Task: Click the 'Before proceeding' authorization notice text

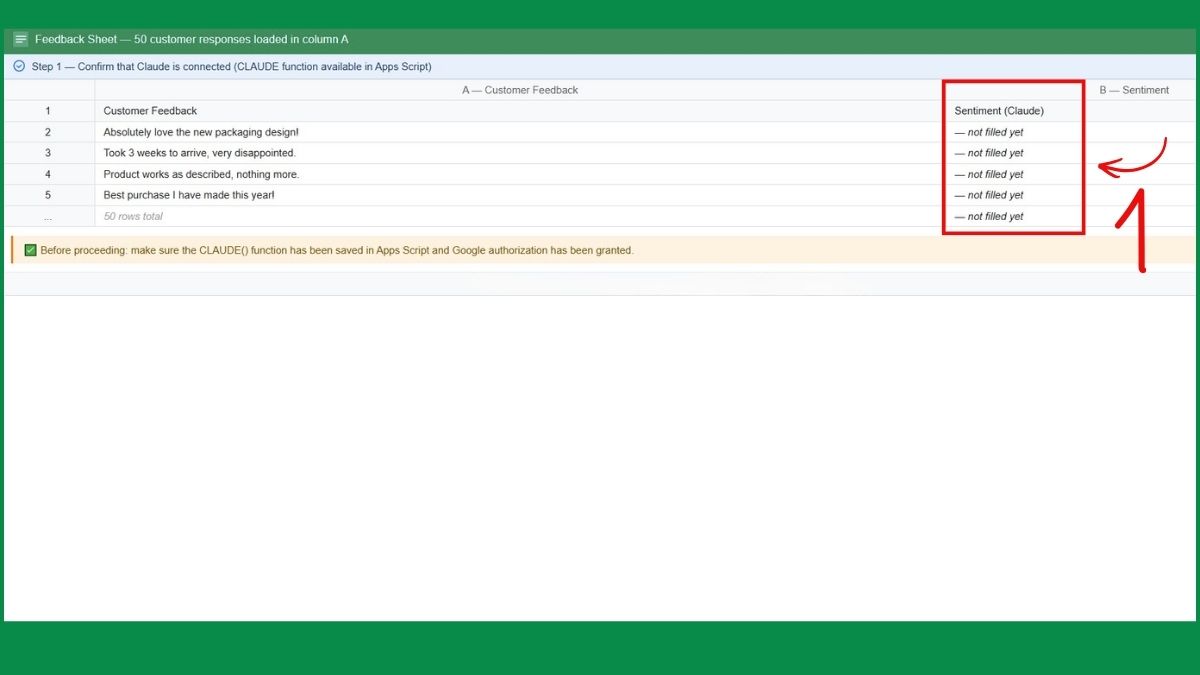Action: click(337, 250)
